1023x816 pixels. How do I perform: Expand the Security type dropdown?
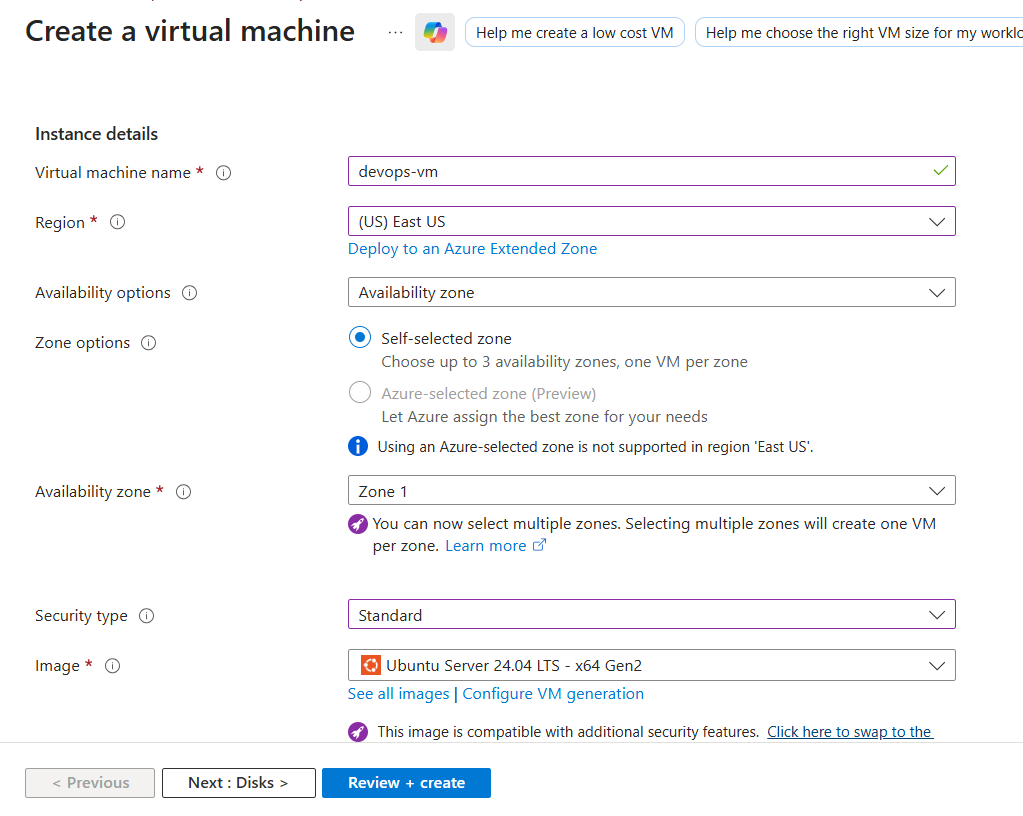tap(651, 614)
